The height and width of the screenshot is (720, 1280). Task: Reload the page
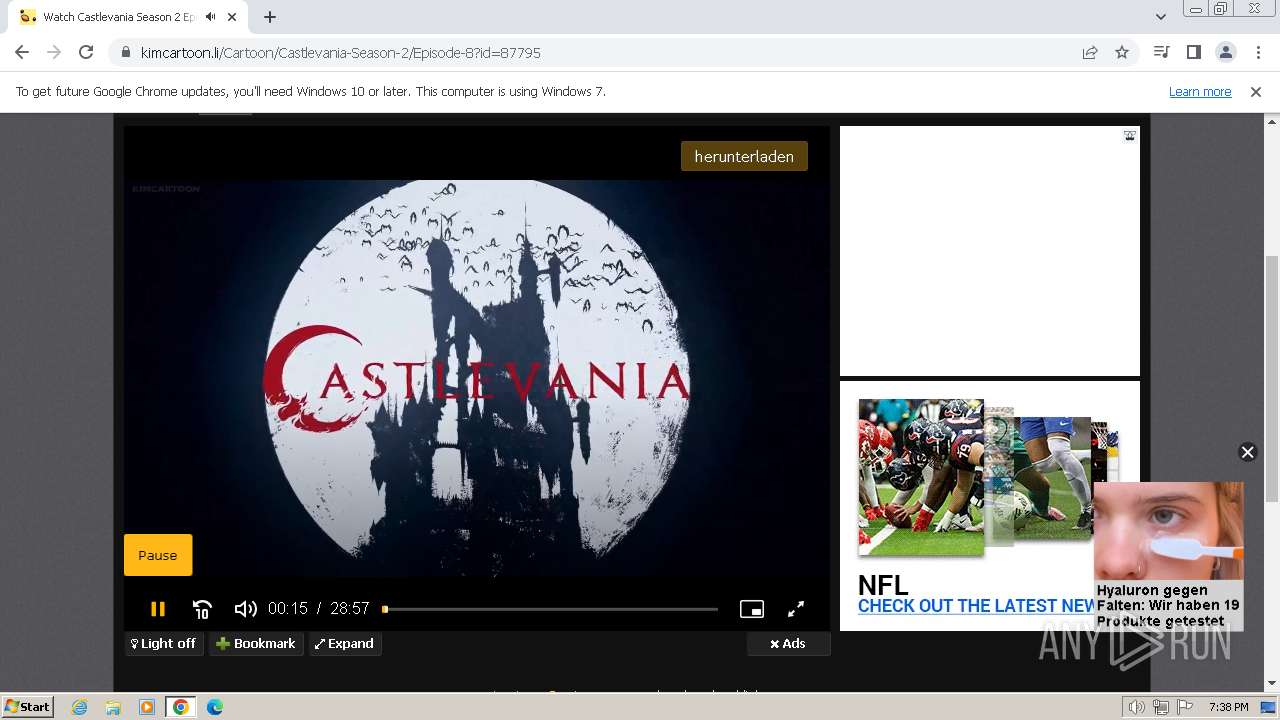pyautogui.click(x=86, y=53)
